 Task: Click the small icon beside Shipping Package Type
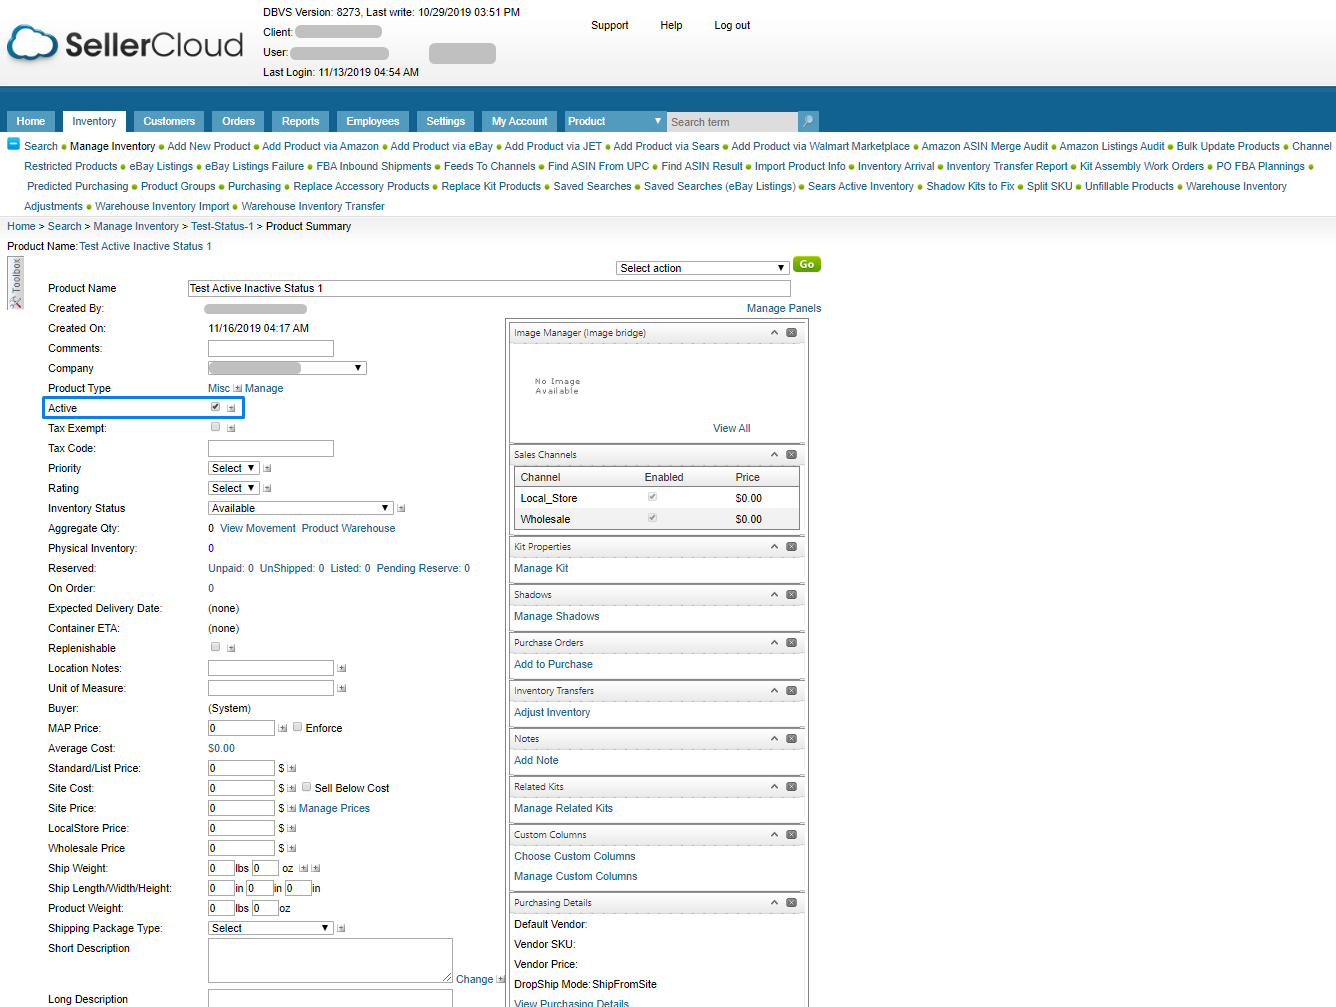point(341,928)
